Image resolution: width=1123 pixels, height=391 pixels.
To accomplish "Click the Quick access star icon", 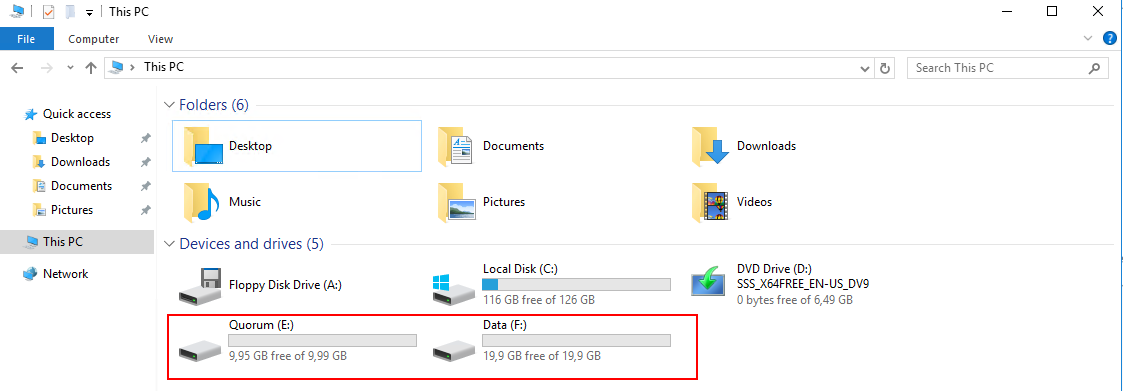I will [30, 114].
